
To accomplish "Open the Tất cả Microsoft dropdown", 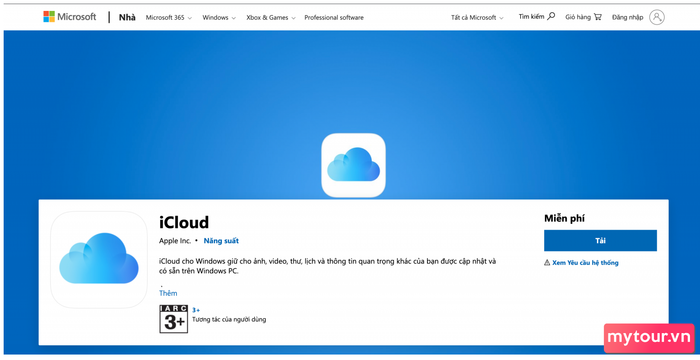I will [477, 18].
